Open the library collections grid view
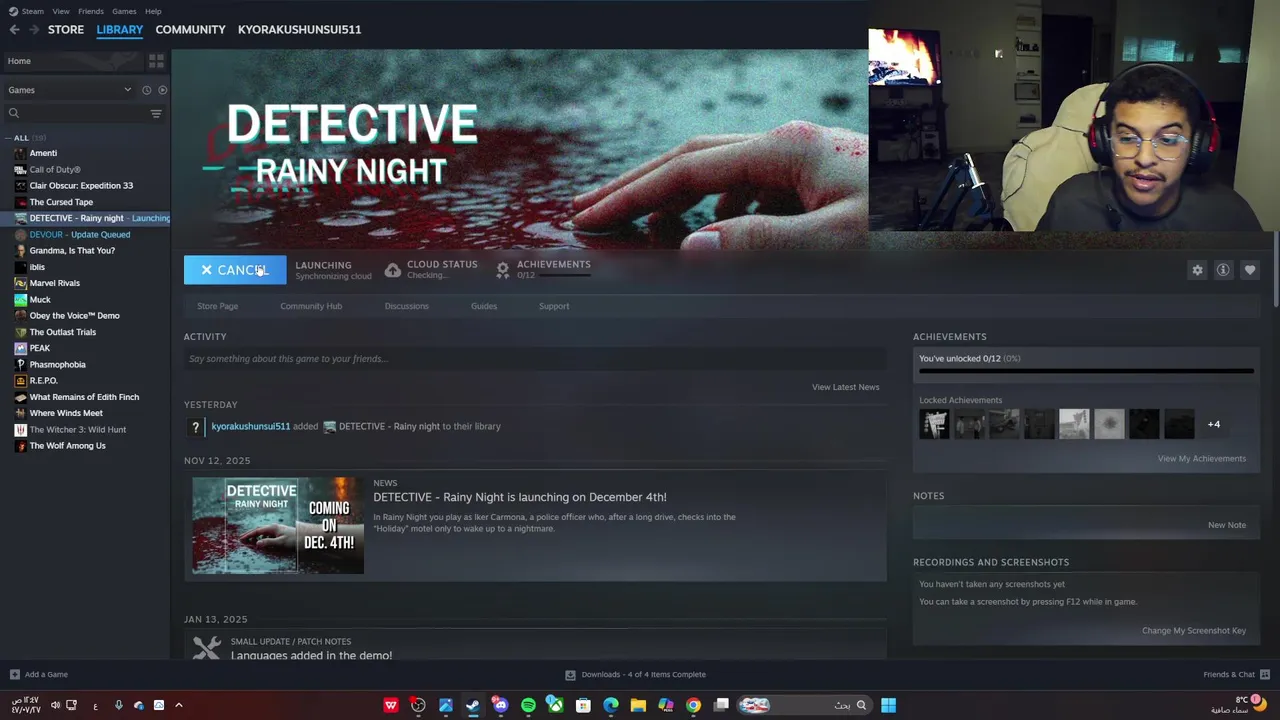 [x=156, y=61]
